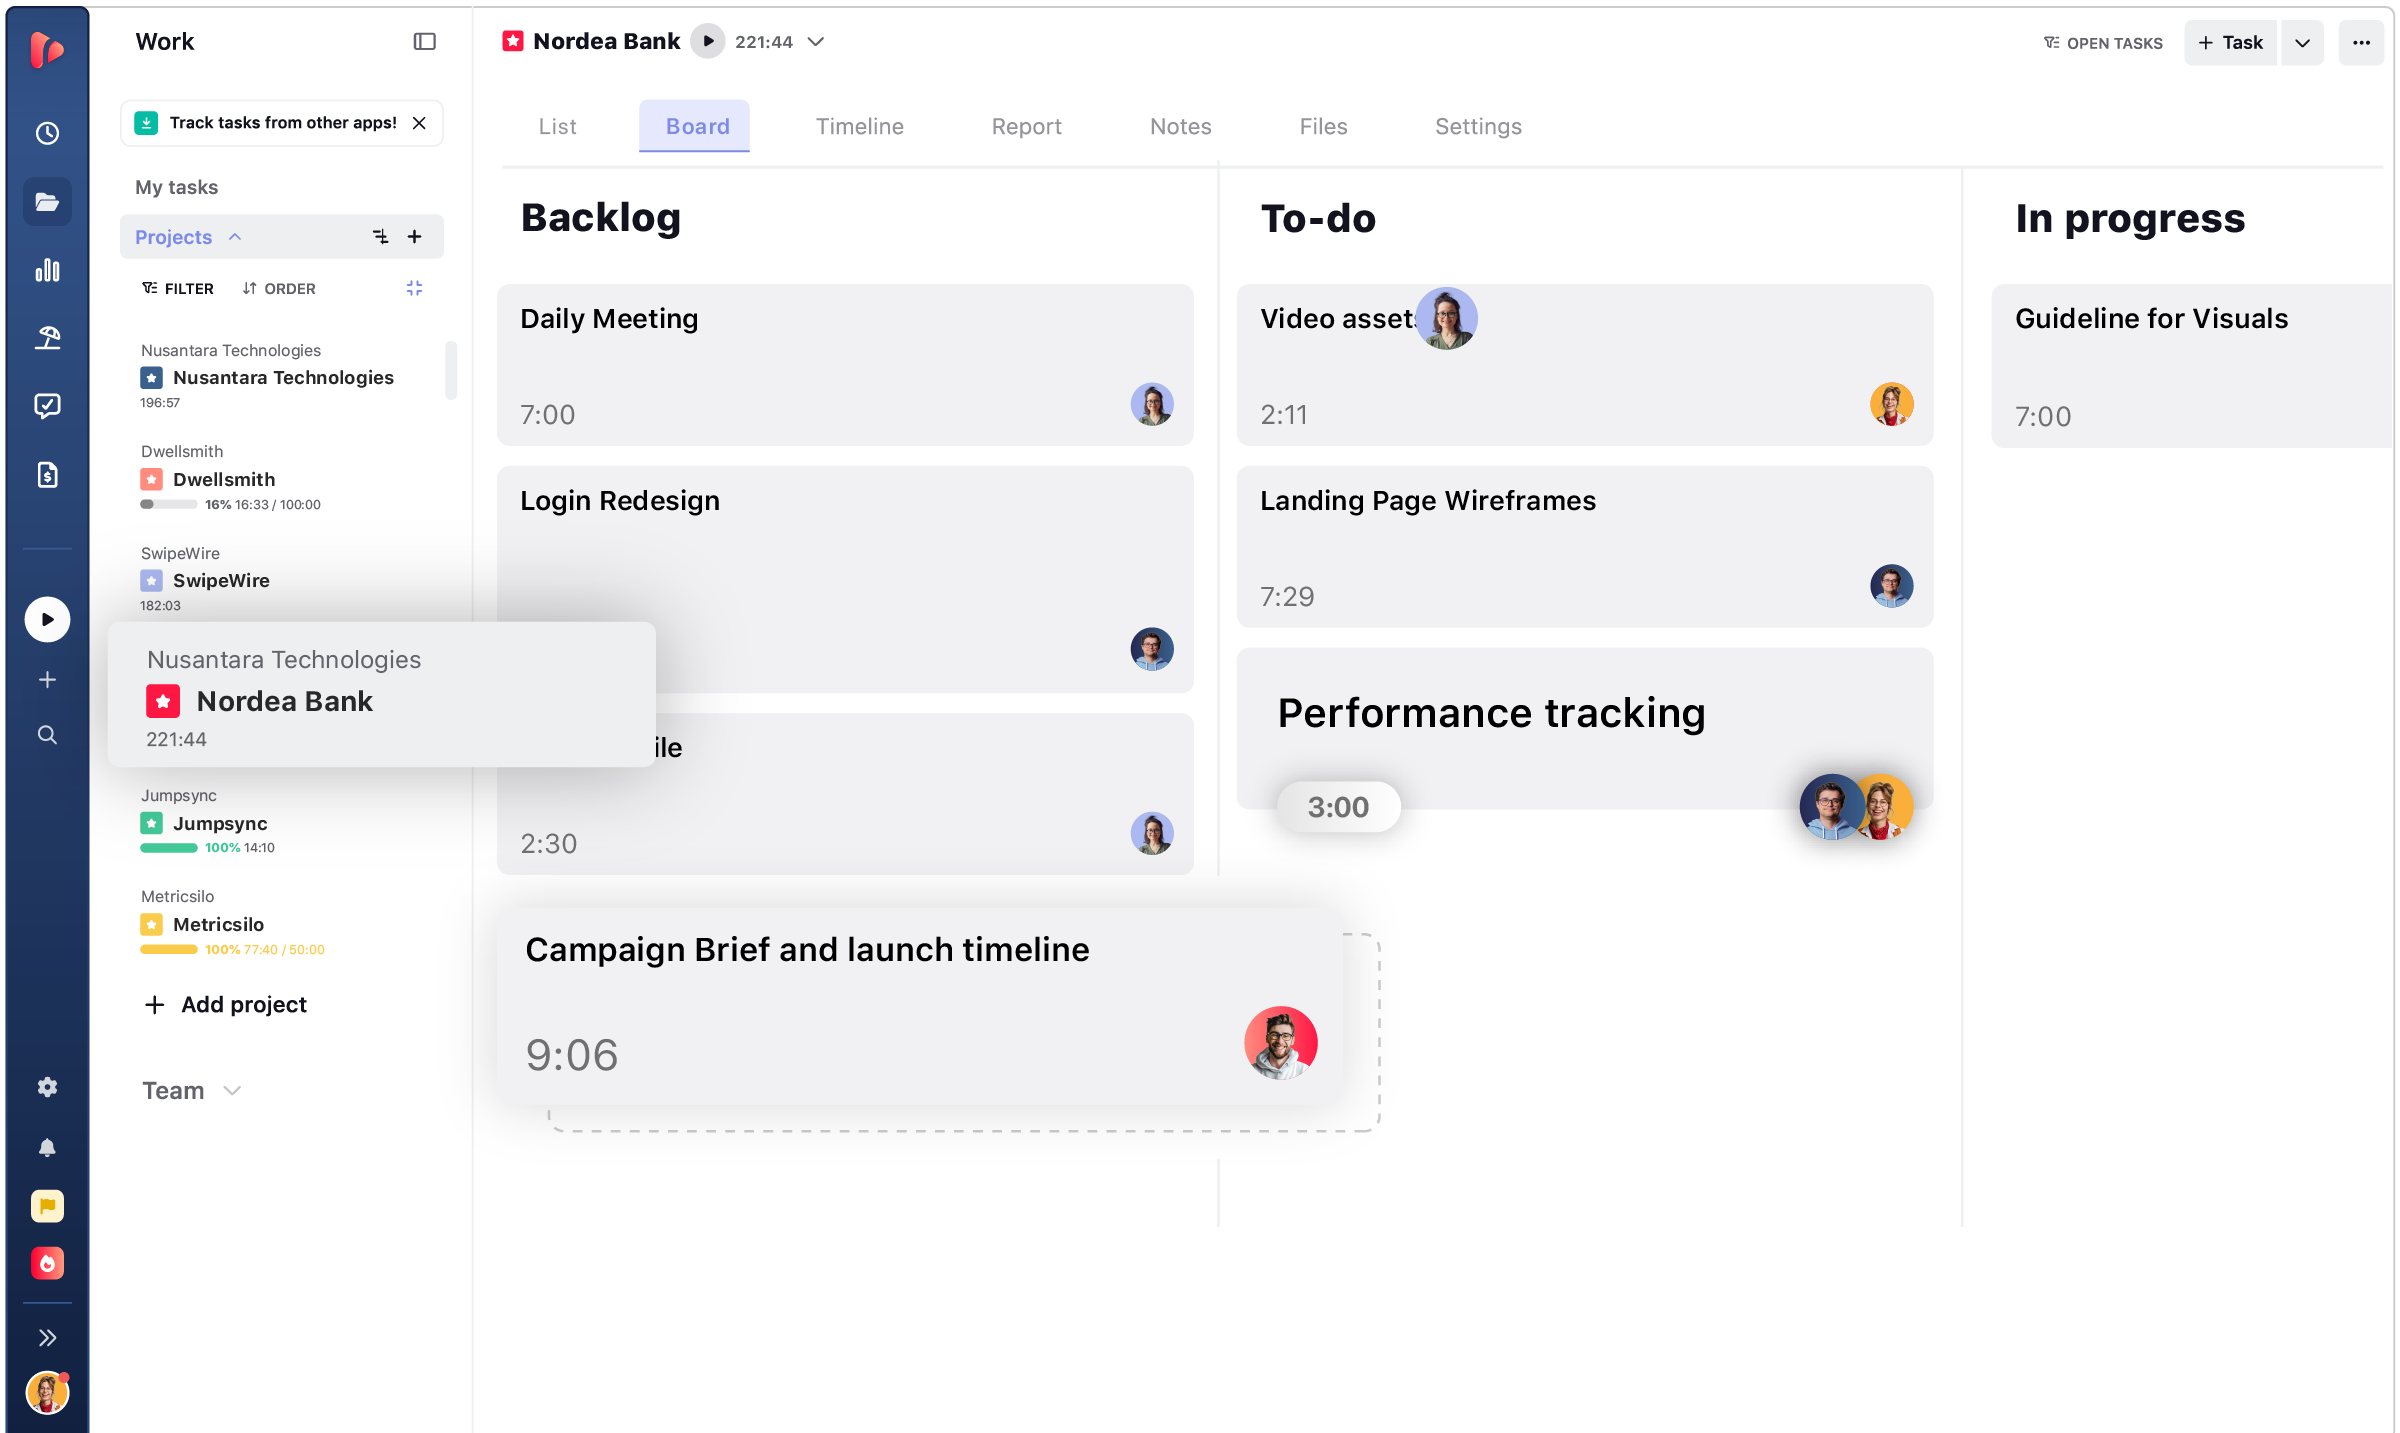Open the project Settings tab
Image resolution: width=2400 pixels, height=1433 pixels.
[x=1478, y=126]
